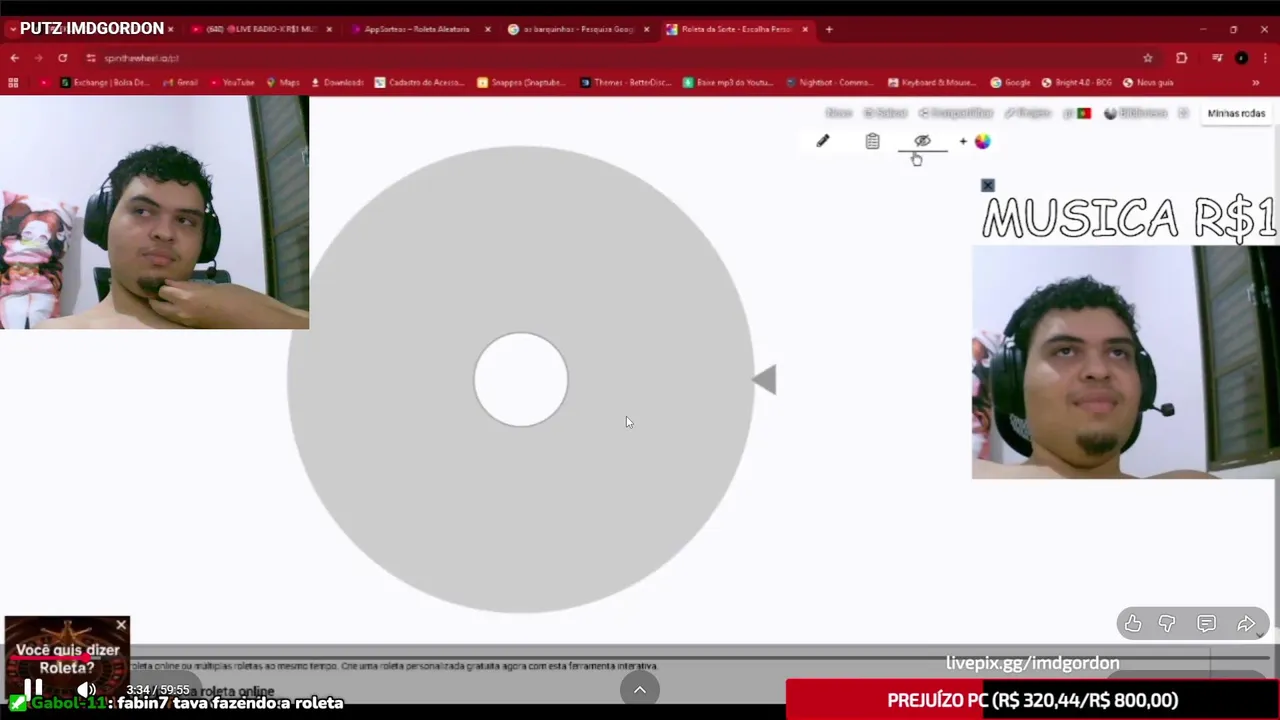Screen dimensions: 1280x720
Task: Pause the video playback
Action: pos(33,688)
